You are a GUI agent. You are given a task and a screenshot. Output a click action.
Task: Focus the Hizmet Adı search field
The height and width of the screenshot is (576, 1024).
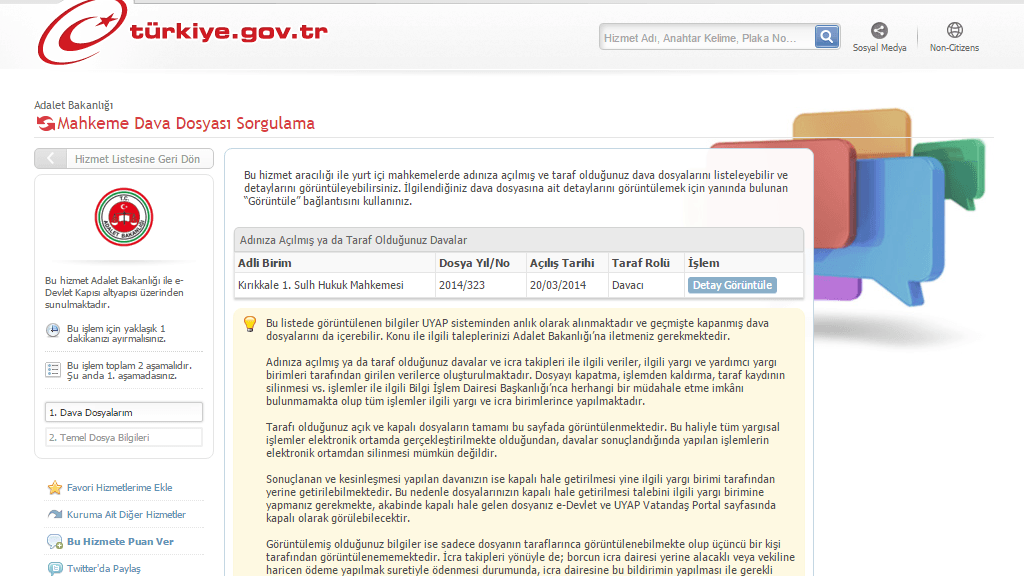coord(707,37)
